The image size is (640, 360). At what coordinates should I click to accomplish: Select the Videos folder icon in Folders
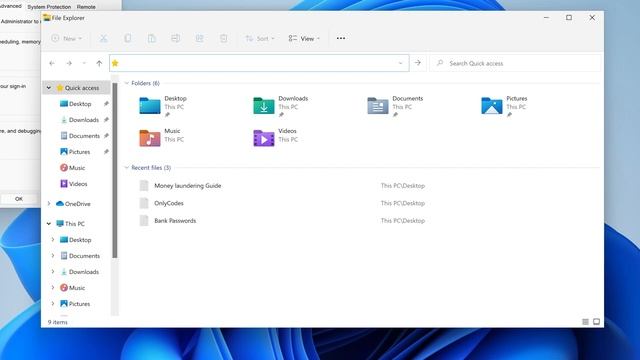click(264, 138)
